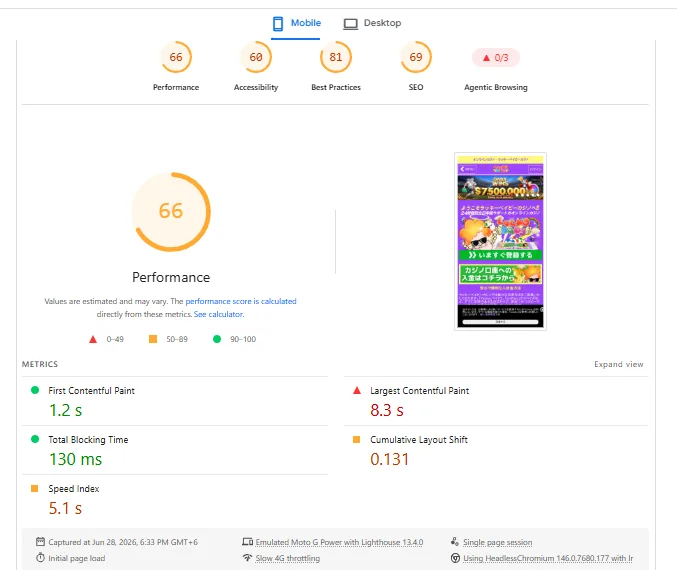Click the Chromium icon beside HeadlessChromium
Viewport: 677px width, 570px height.
pos(455,558)
